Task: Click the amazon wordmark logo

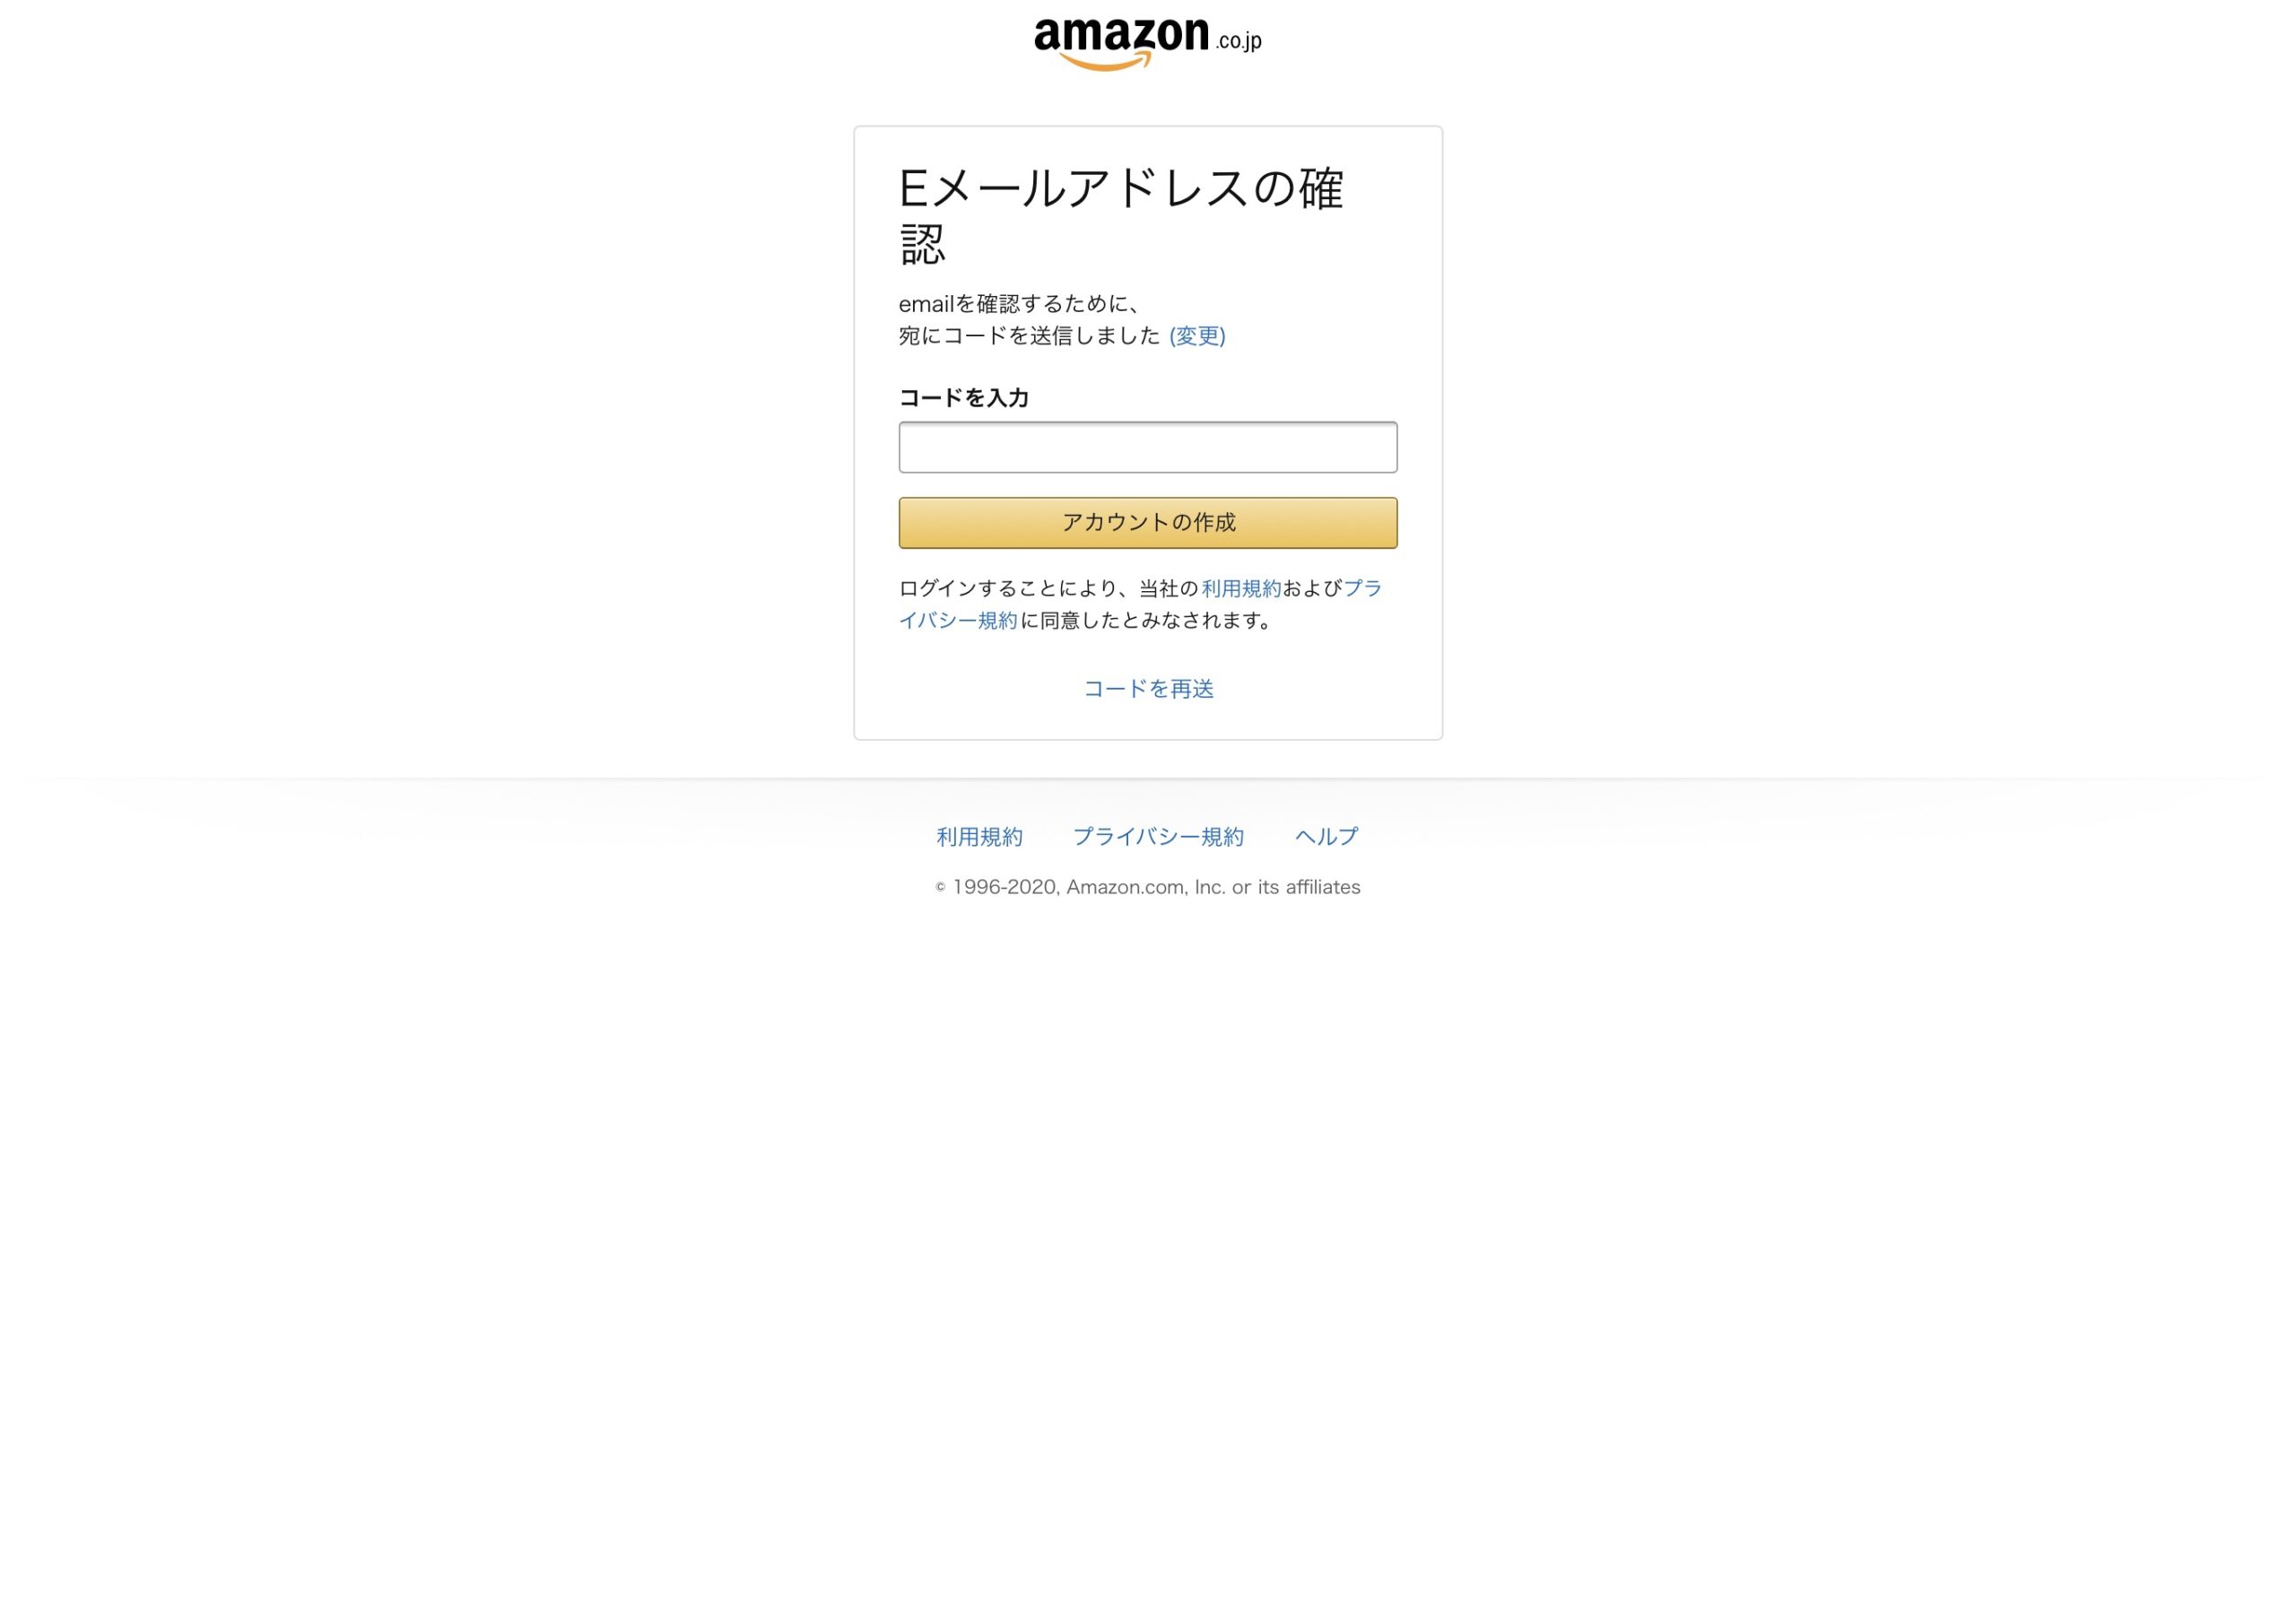Action: (1121, 35)
